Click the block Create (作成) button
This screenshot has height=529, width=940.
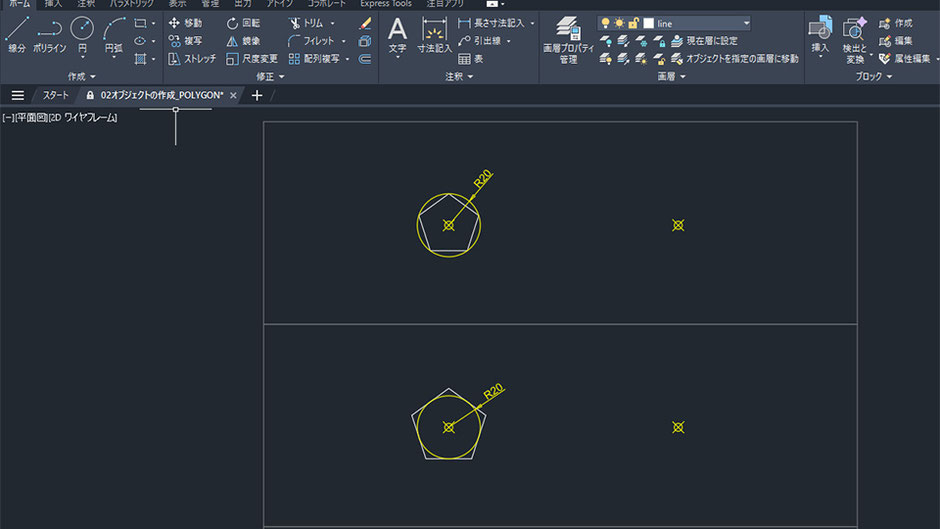896,23
